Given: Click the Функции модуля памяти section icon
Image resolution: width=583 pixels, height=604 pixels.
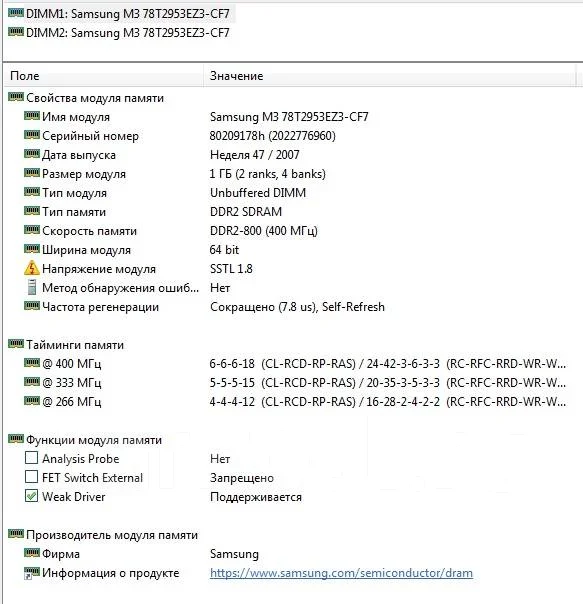Looking at the screenshot, I should (16, 439).
